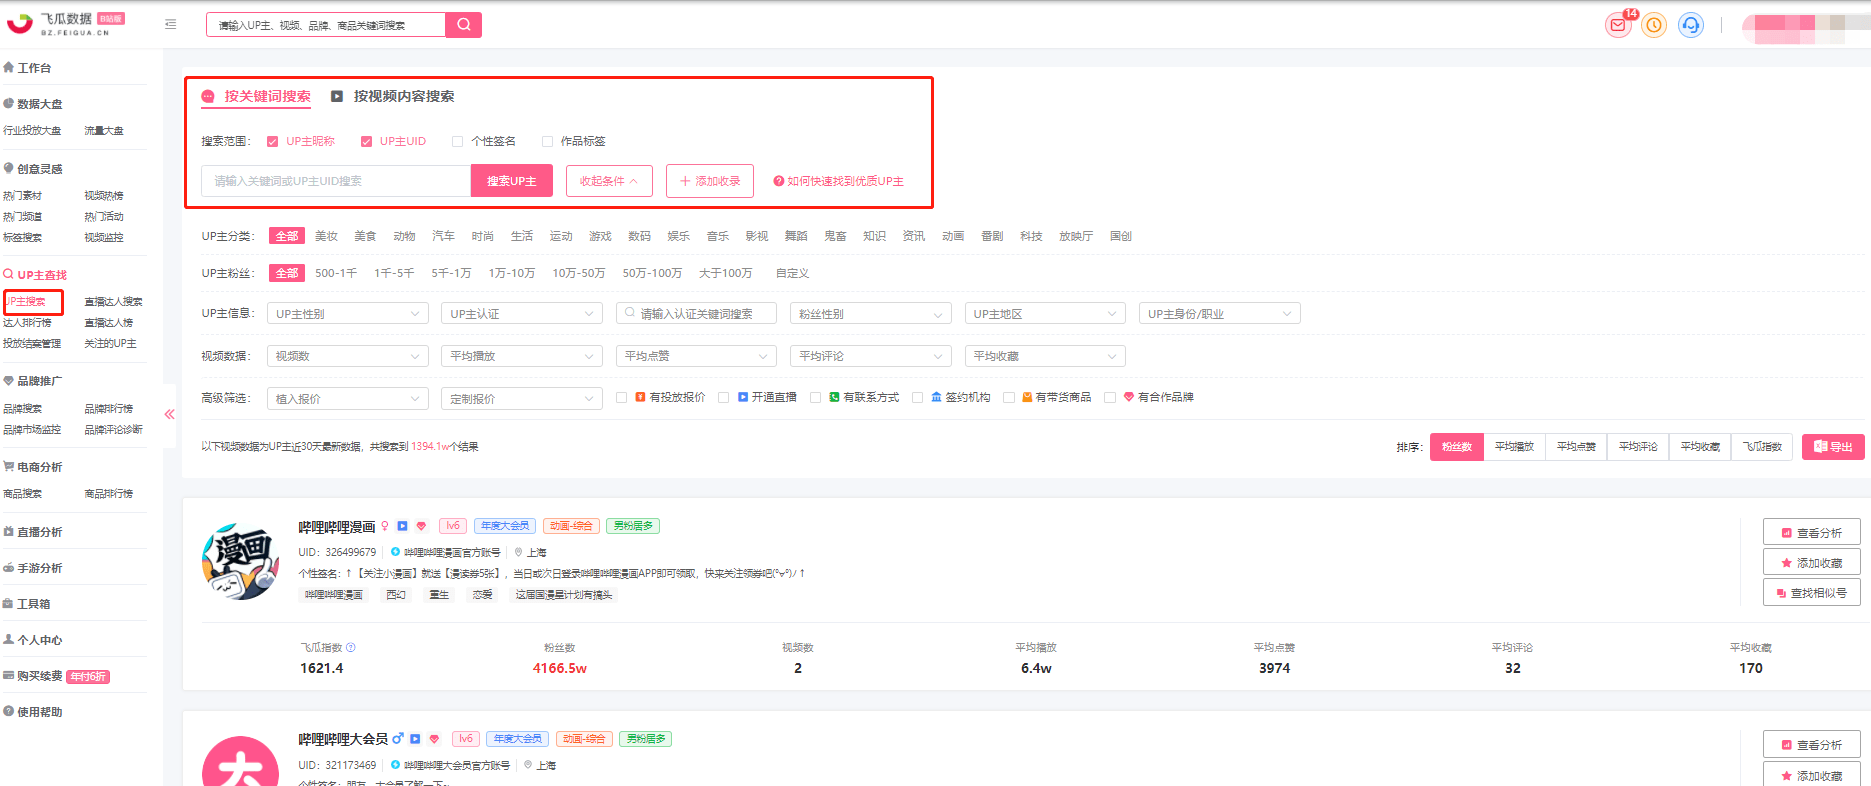Sort results by 飞瓜指数
Image resolution: width=1871 pixels, height=786 pixels.
pyautogui.click(x=1762, y=447)
